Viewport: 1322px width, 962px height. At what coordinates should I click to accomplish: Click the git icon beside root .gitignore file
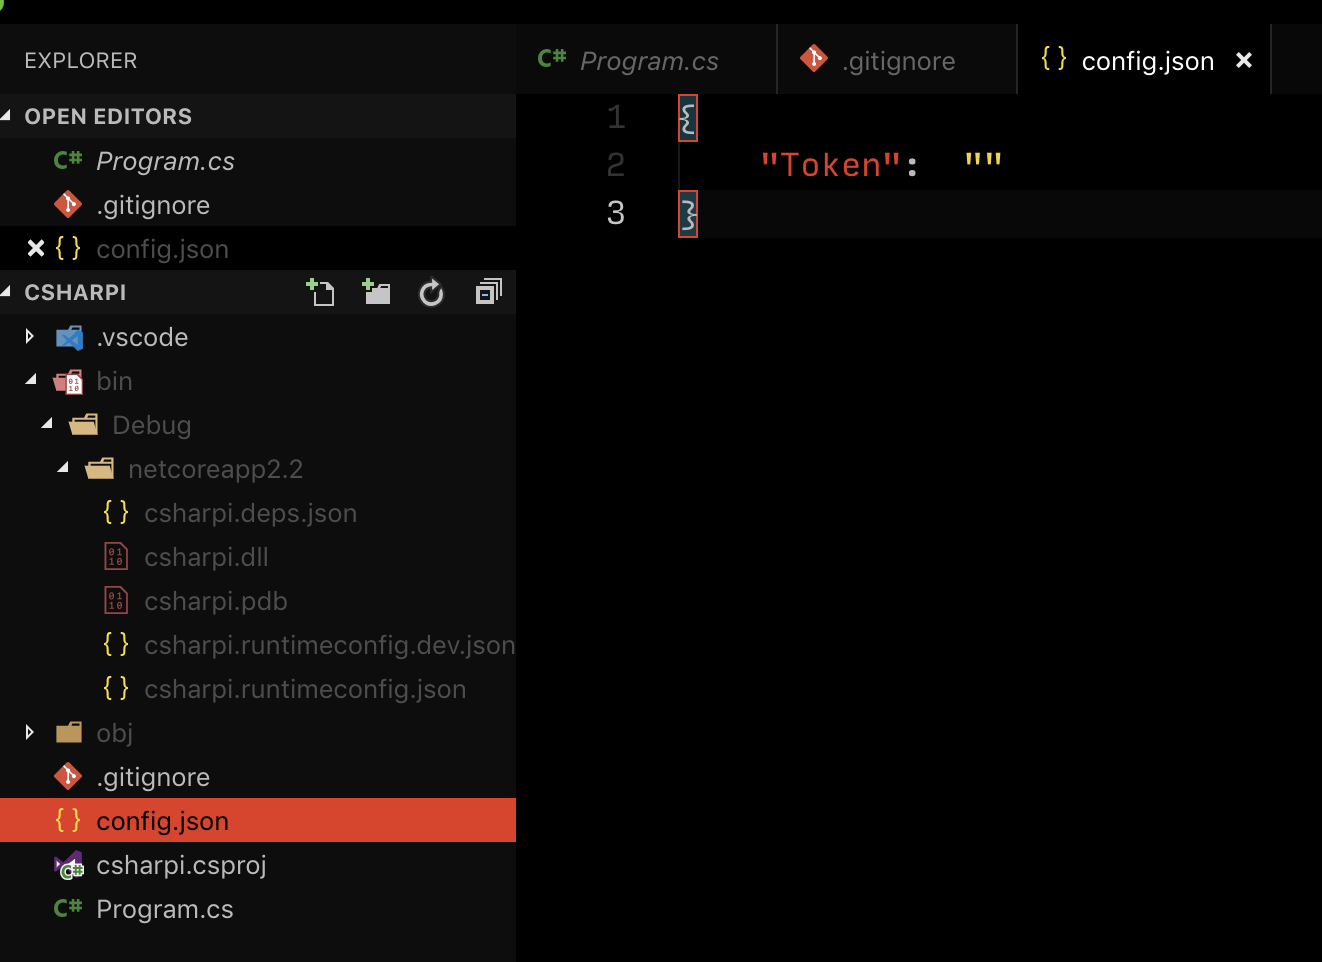coord(68,776)
